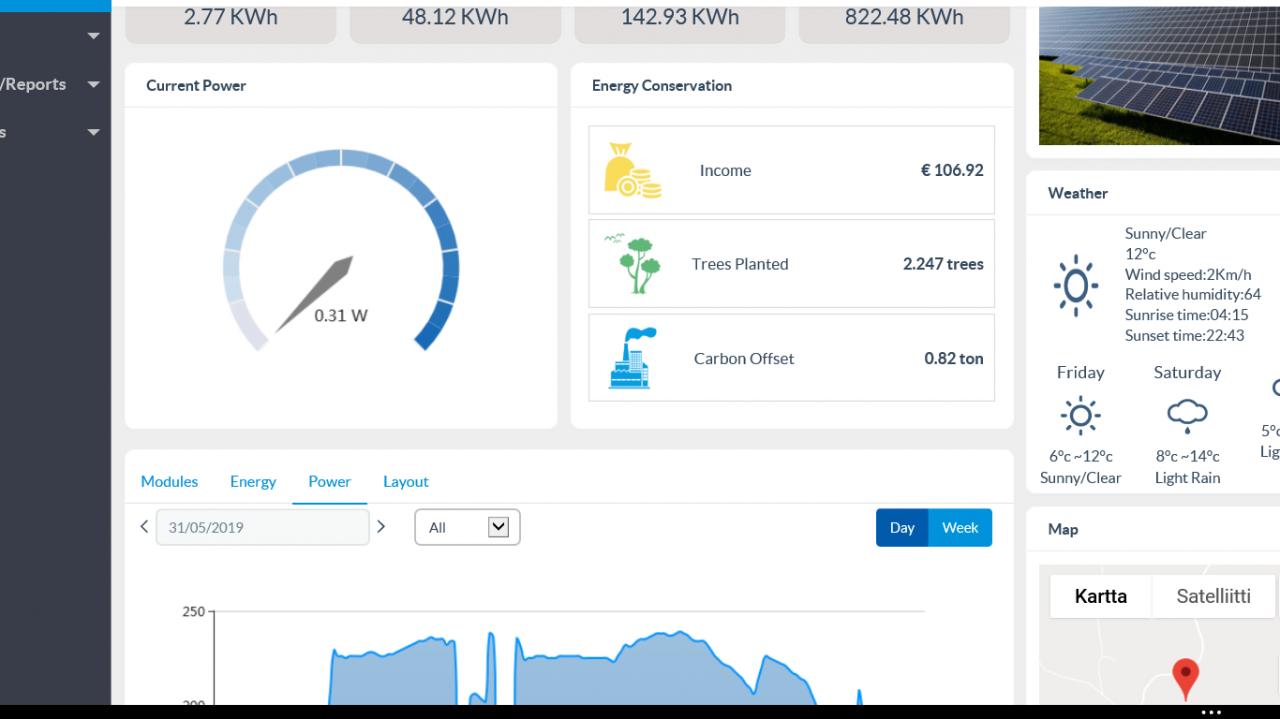The width and height of the screenshot is (1280, 719).
Task: Switch the map to Satelliitti view
Action: coord(1213,596)
